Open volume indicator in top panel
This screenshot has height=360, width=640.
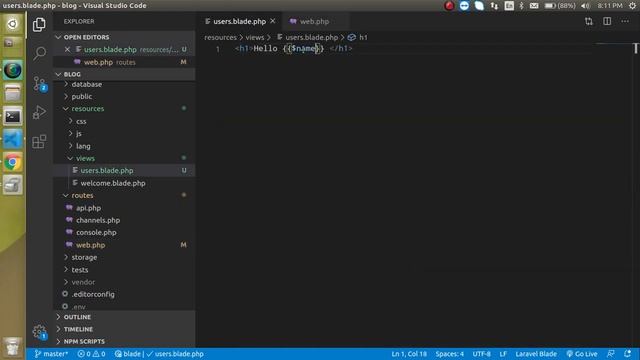pos(585,6)
